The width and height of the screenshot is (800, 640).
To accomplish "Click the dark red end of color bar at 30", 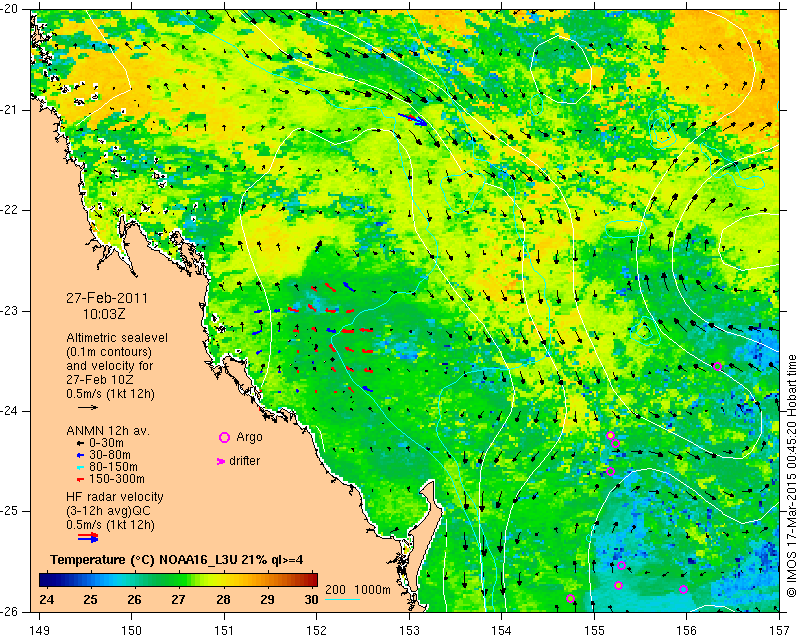I will pos(312,580).
